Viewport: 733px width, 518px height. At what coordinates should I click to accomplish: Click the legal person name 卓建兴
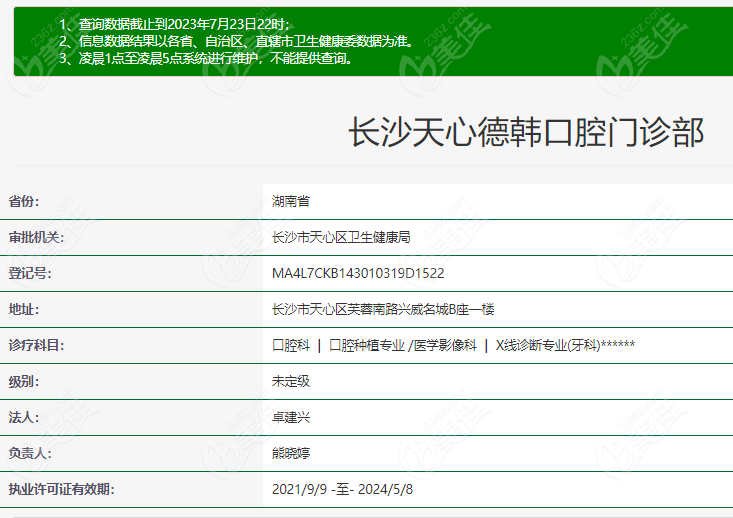coord(291,417)
